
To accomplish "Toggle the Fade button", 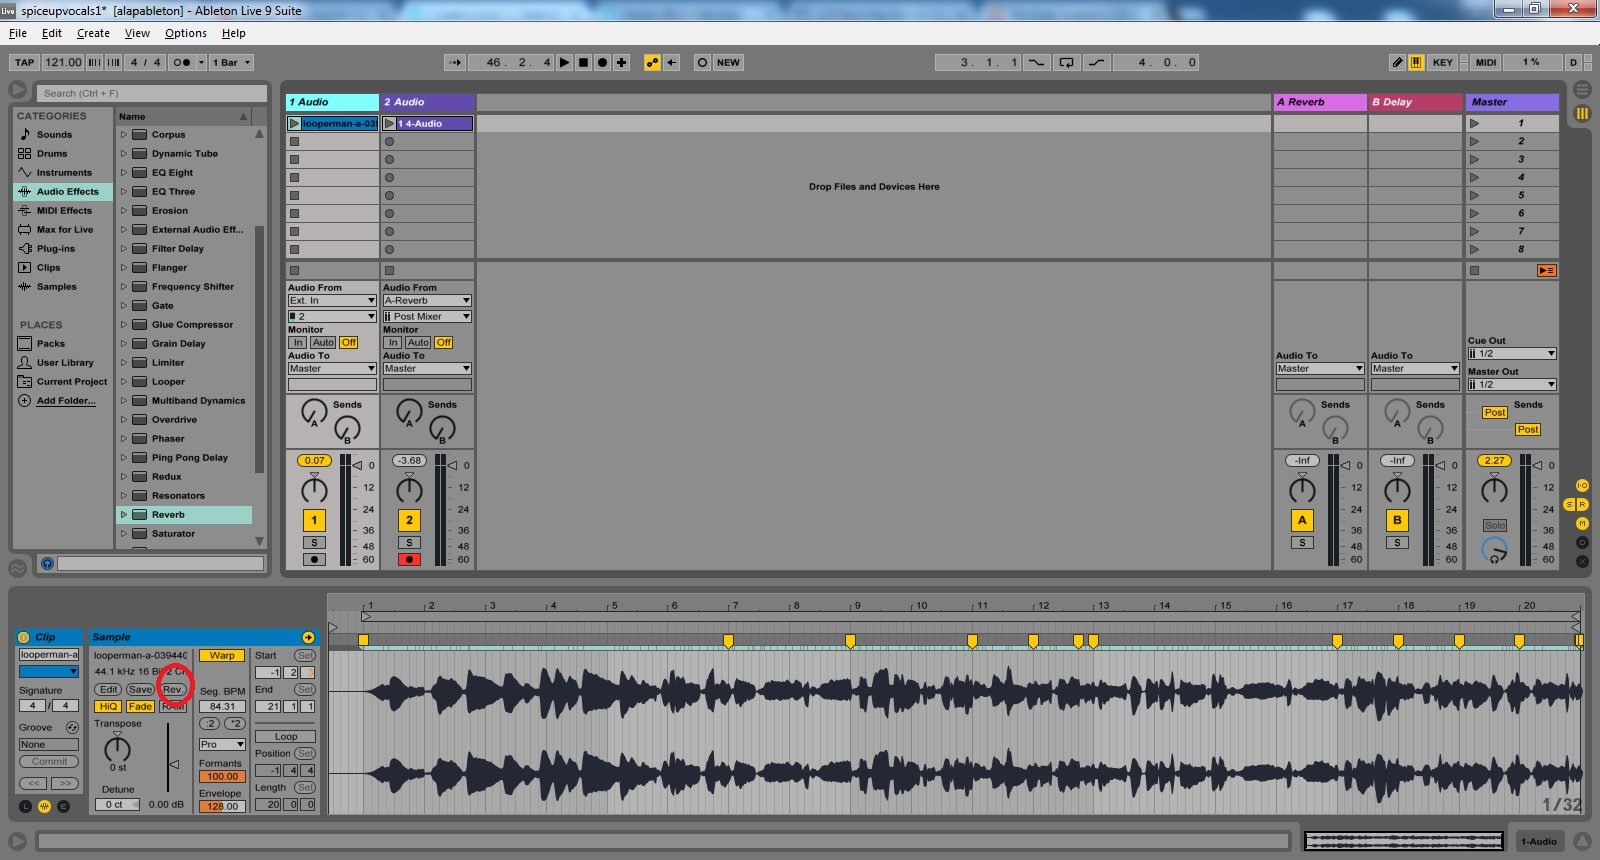I will click(x=140, y=706).
